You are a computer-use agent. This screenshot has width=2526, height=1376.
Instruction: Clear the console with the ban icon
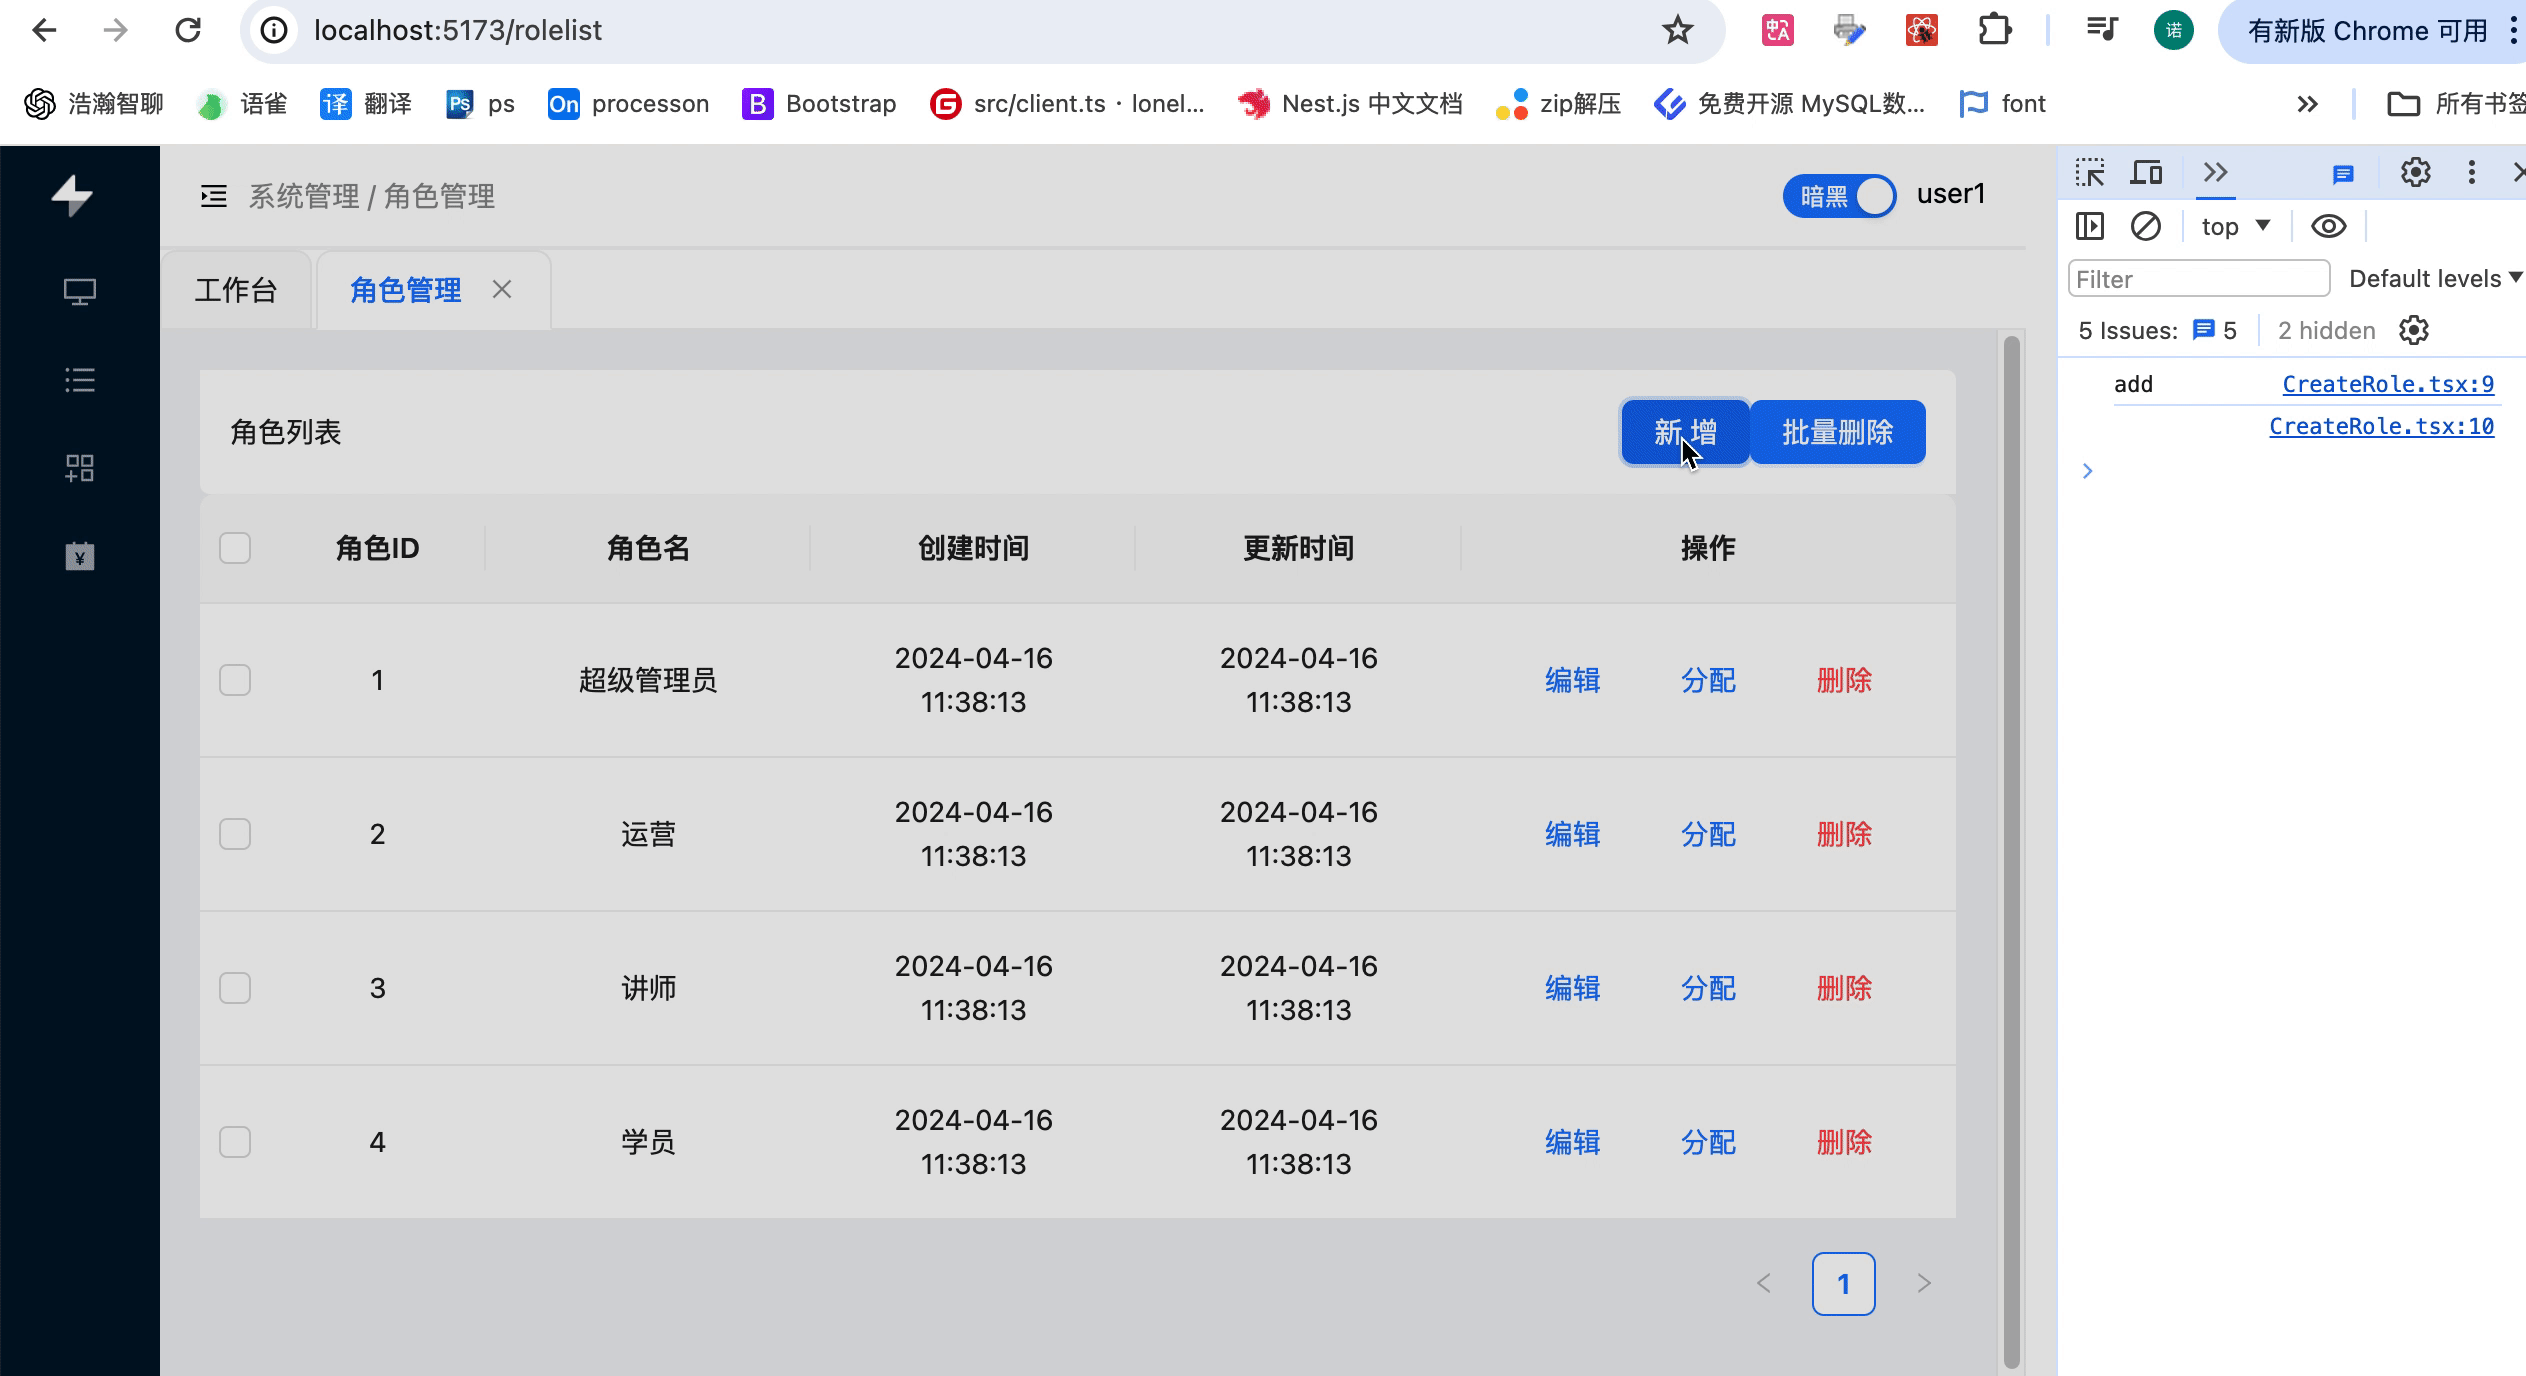pyautogui.click(x=2145, y=227)
